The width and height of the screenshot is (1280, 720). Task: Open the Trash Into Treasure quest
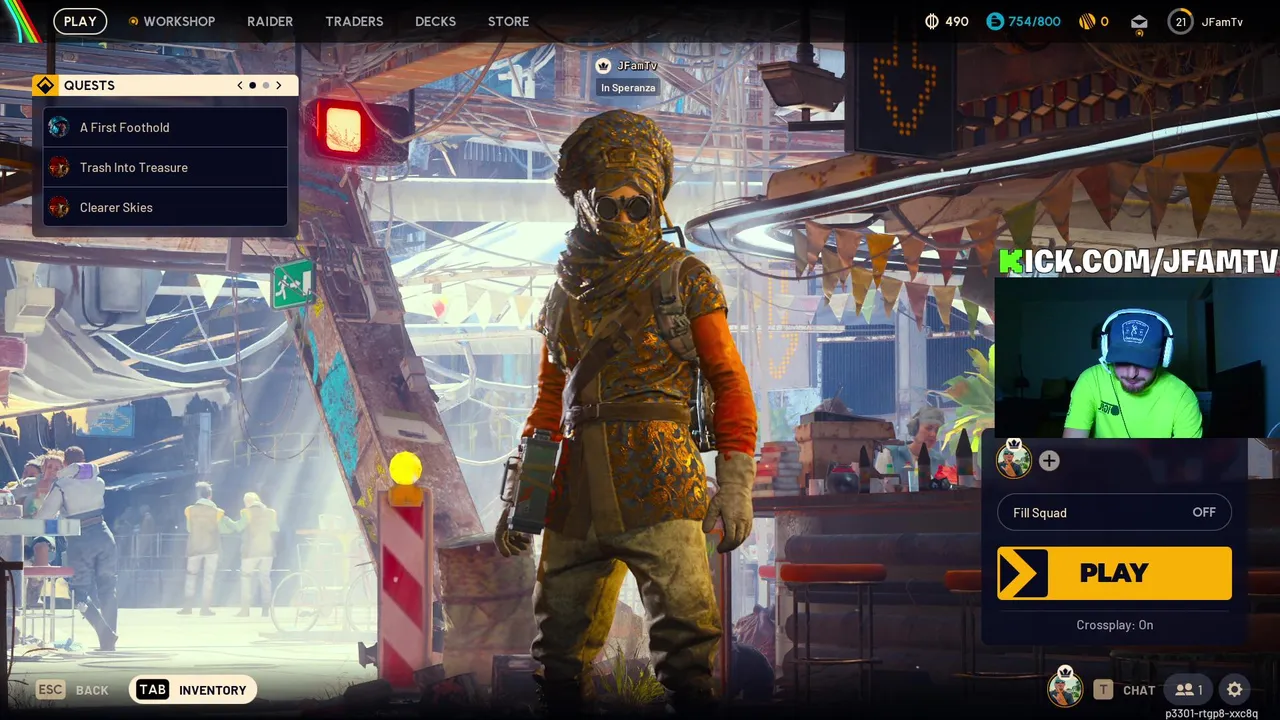(166, 167)
